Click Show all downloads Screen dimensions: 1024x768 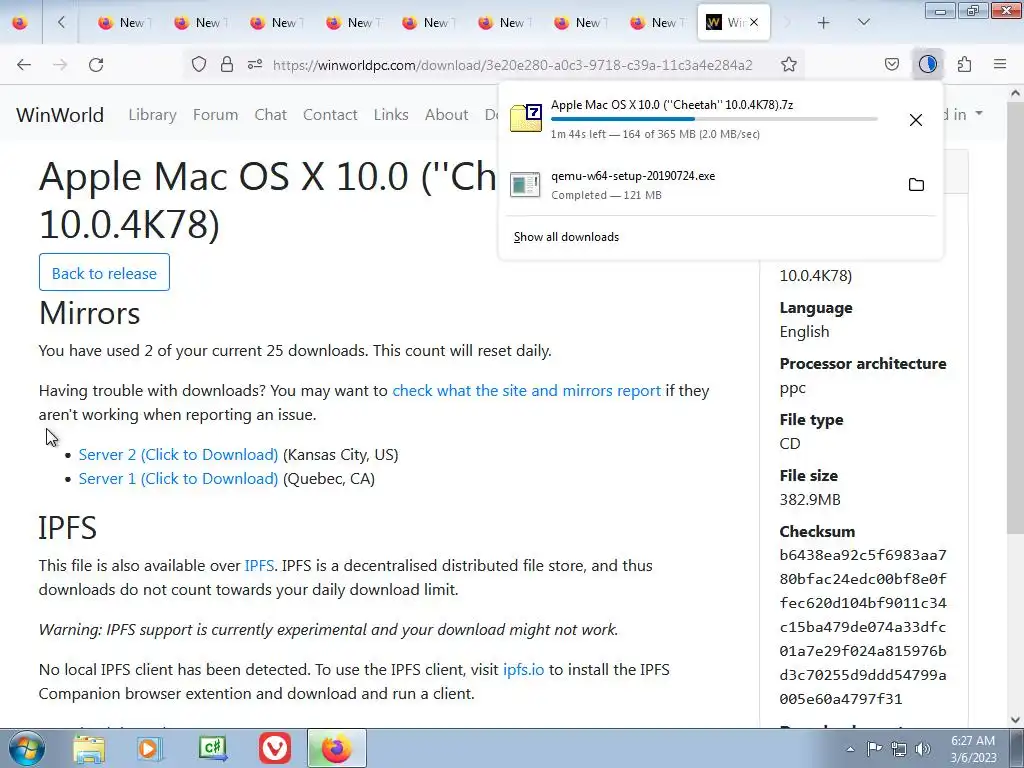[x=566, y=237]
